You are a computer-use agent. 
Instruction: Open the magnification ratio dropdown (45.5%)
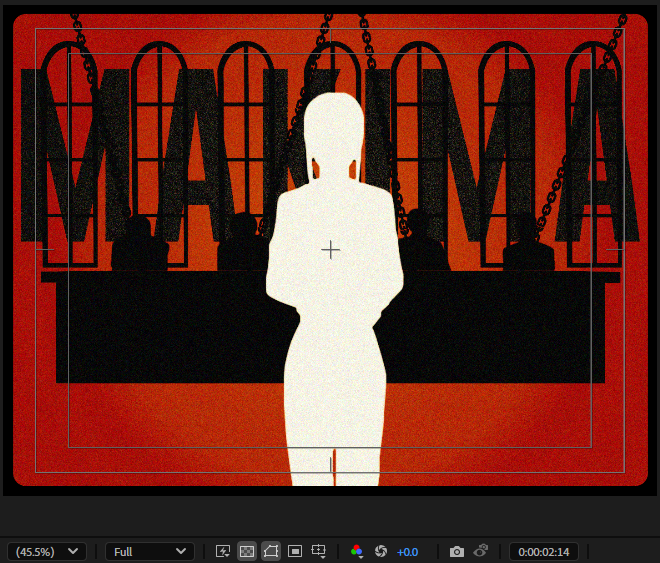pos(47,552)
